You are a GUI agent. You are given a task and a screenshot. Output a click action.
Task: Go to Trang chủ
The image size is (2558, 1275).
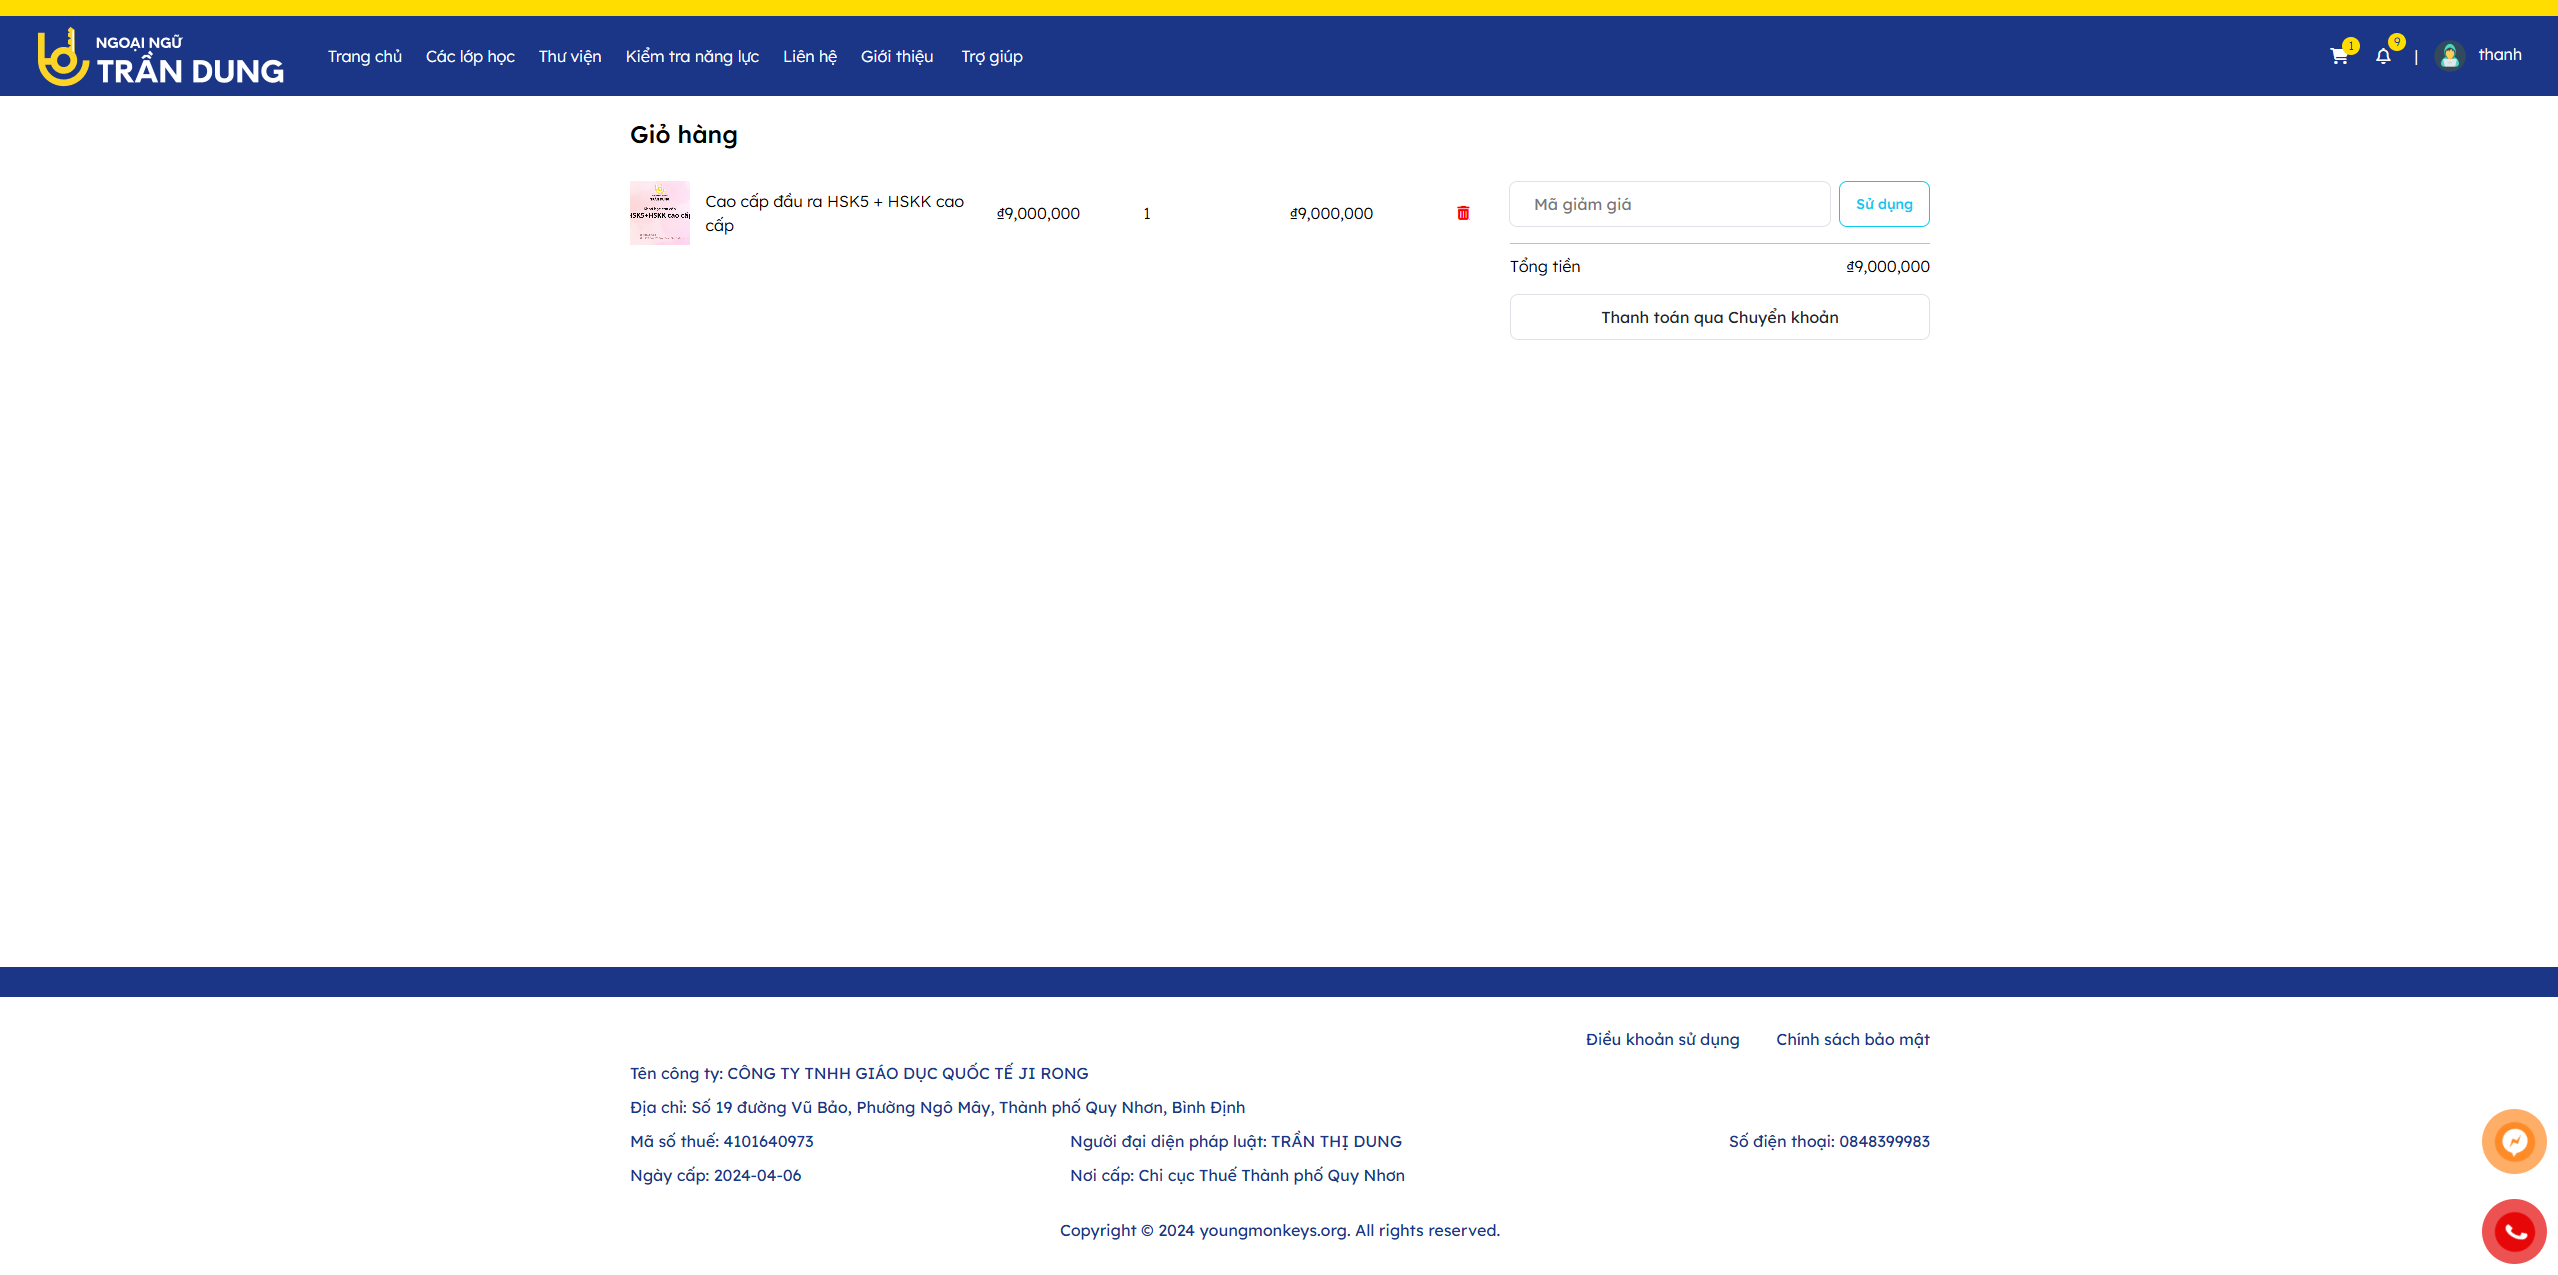364,57
